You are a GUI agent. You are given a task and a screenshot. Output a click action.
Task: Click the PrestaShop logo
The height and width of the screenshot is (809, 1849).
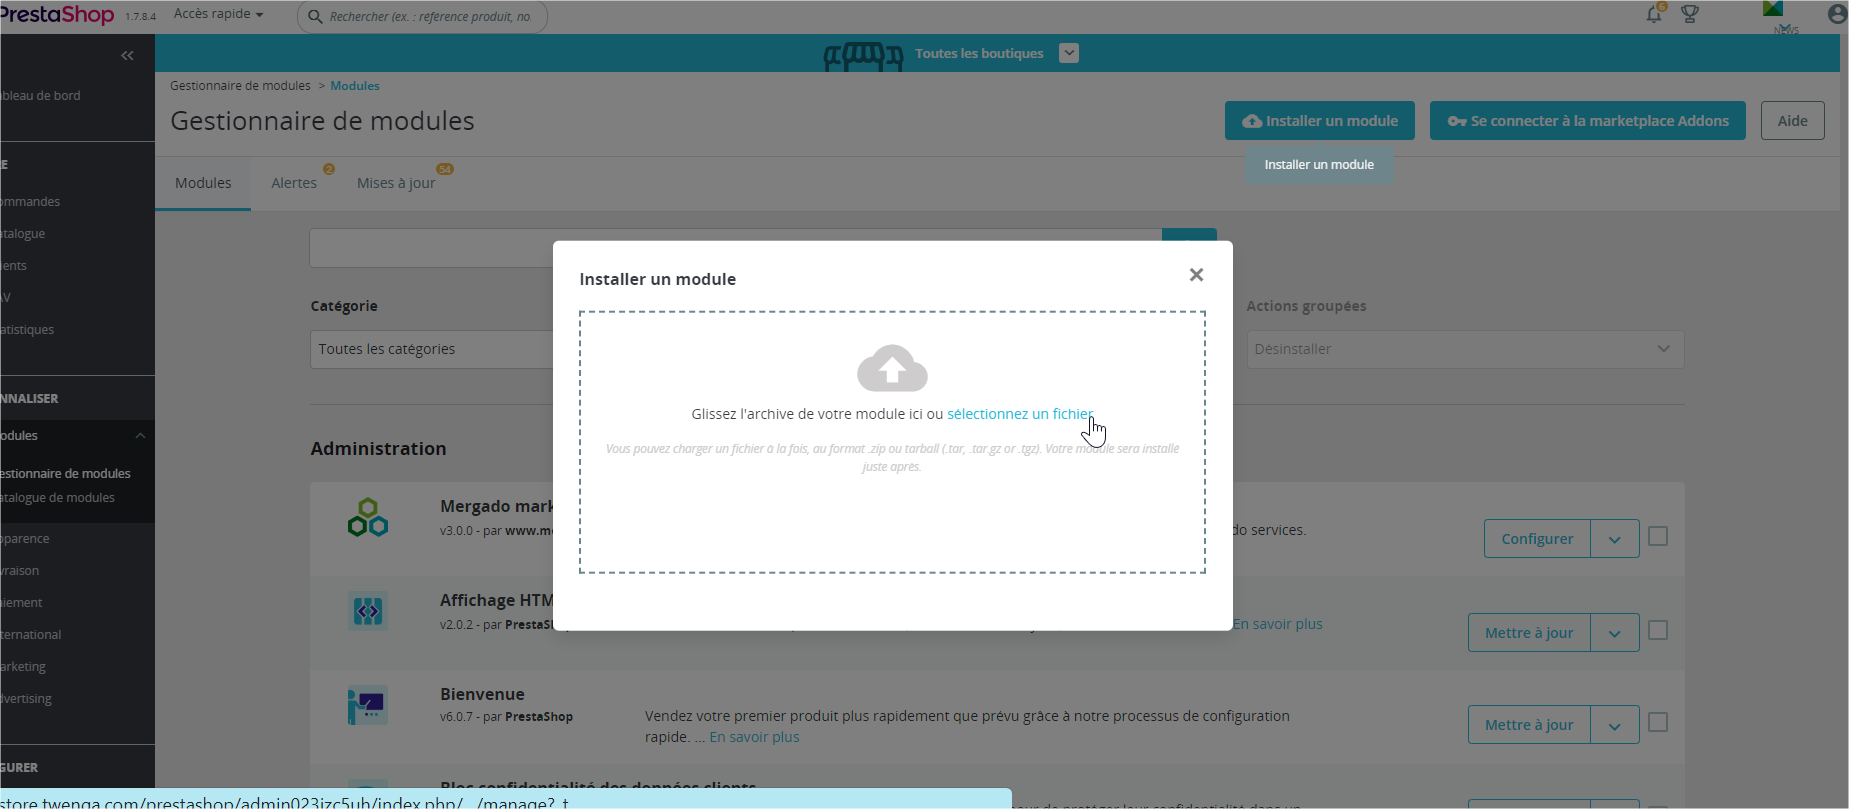(58, 14)
